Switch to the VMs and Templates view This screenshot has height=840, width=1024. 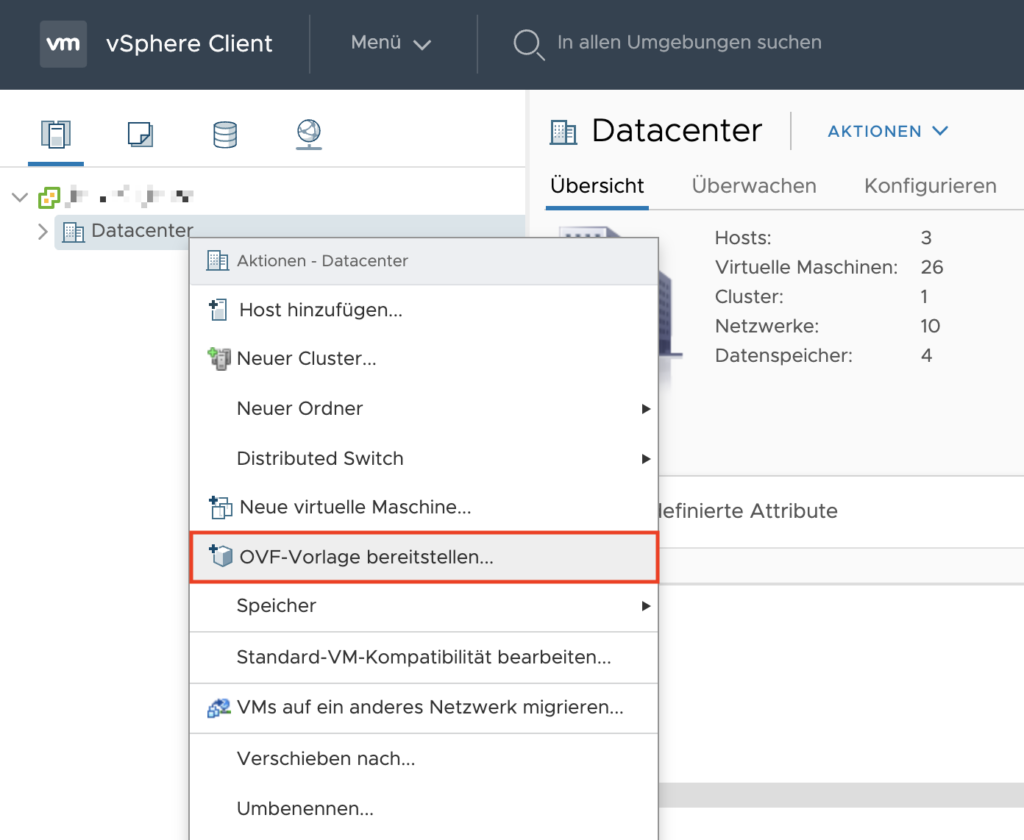coord(140,135)
